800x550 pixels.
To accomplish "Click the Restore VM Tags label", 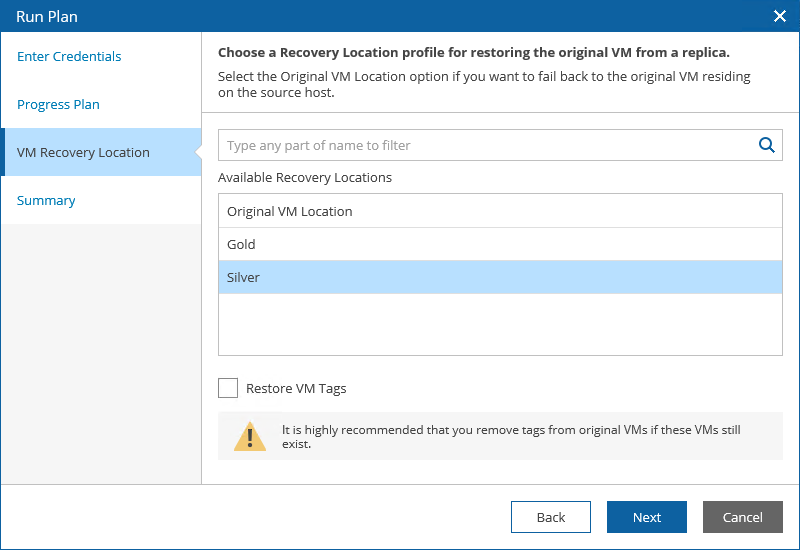I will pyautogui.click(x=296, y=389).
